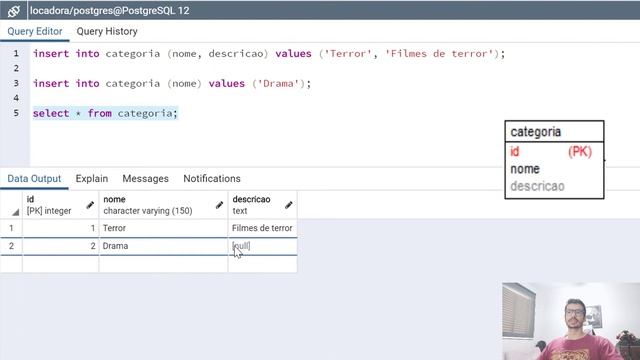The height and width of the screenshot is (360, 640).
Task: Click the [null] descricao cell of Drama row
Action: (x=262, y=246)
